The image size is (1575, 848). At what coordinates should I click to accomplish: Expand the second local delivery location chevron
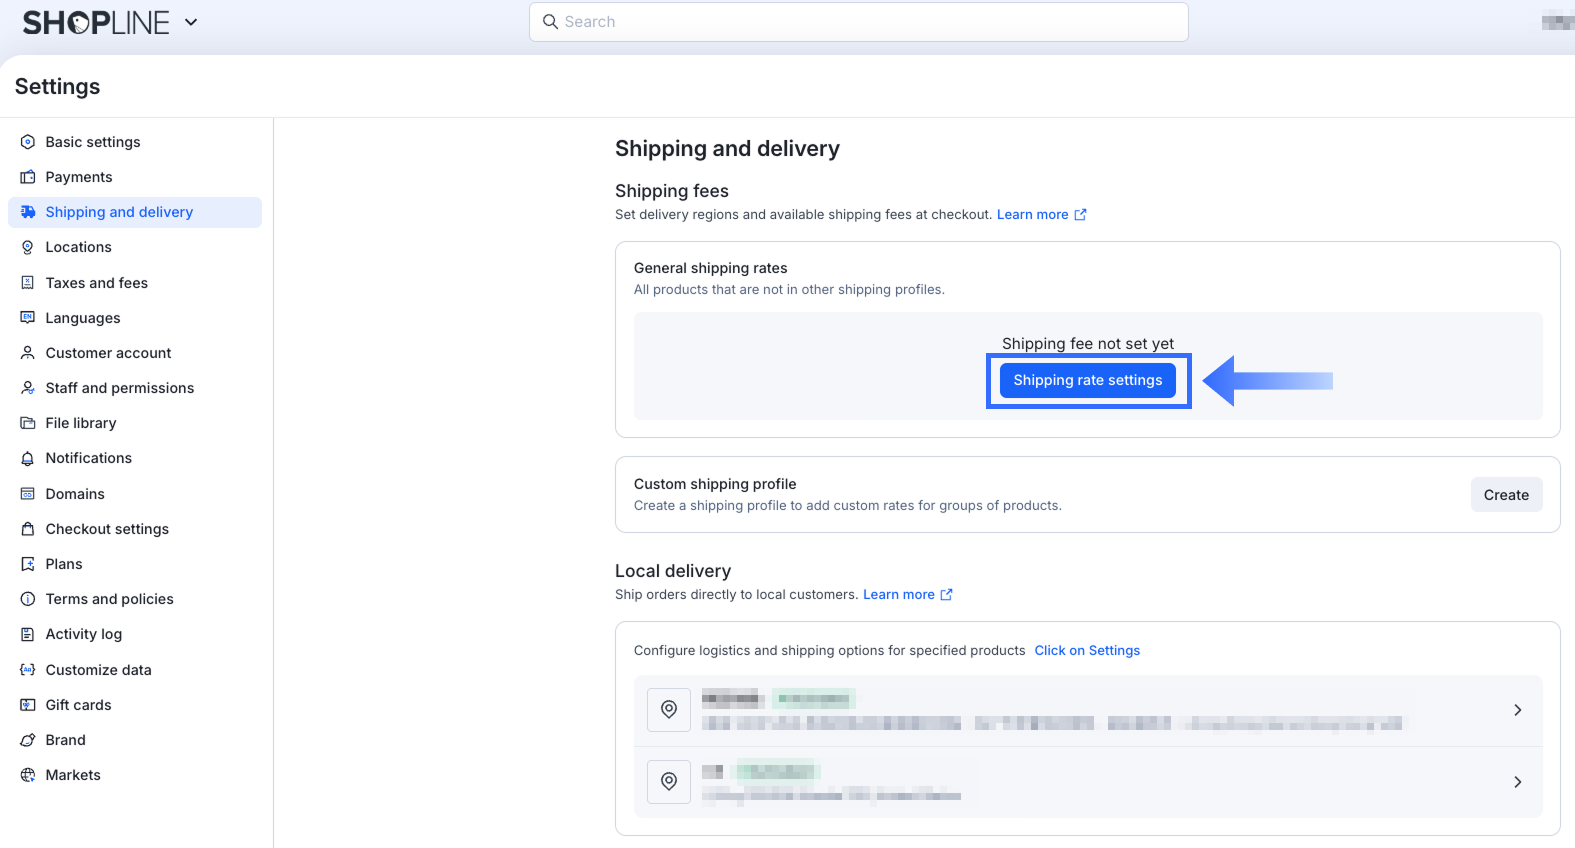[x=1517, y=782]
